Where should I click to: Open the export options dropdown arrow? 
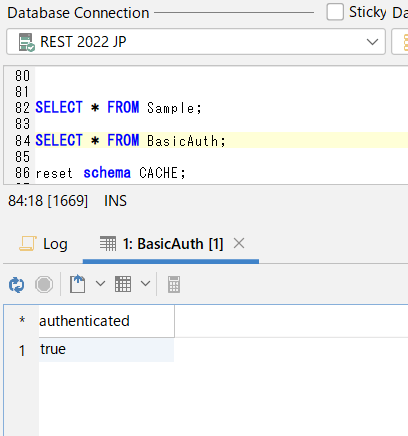pyautogui.click(x=100, y=284)
